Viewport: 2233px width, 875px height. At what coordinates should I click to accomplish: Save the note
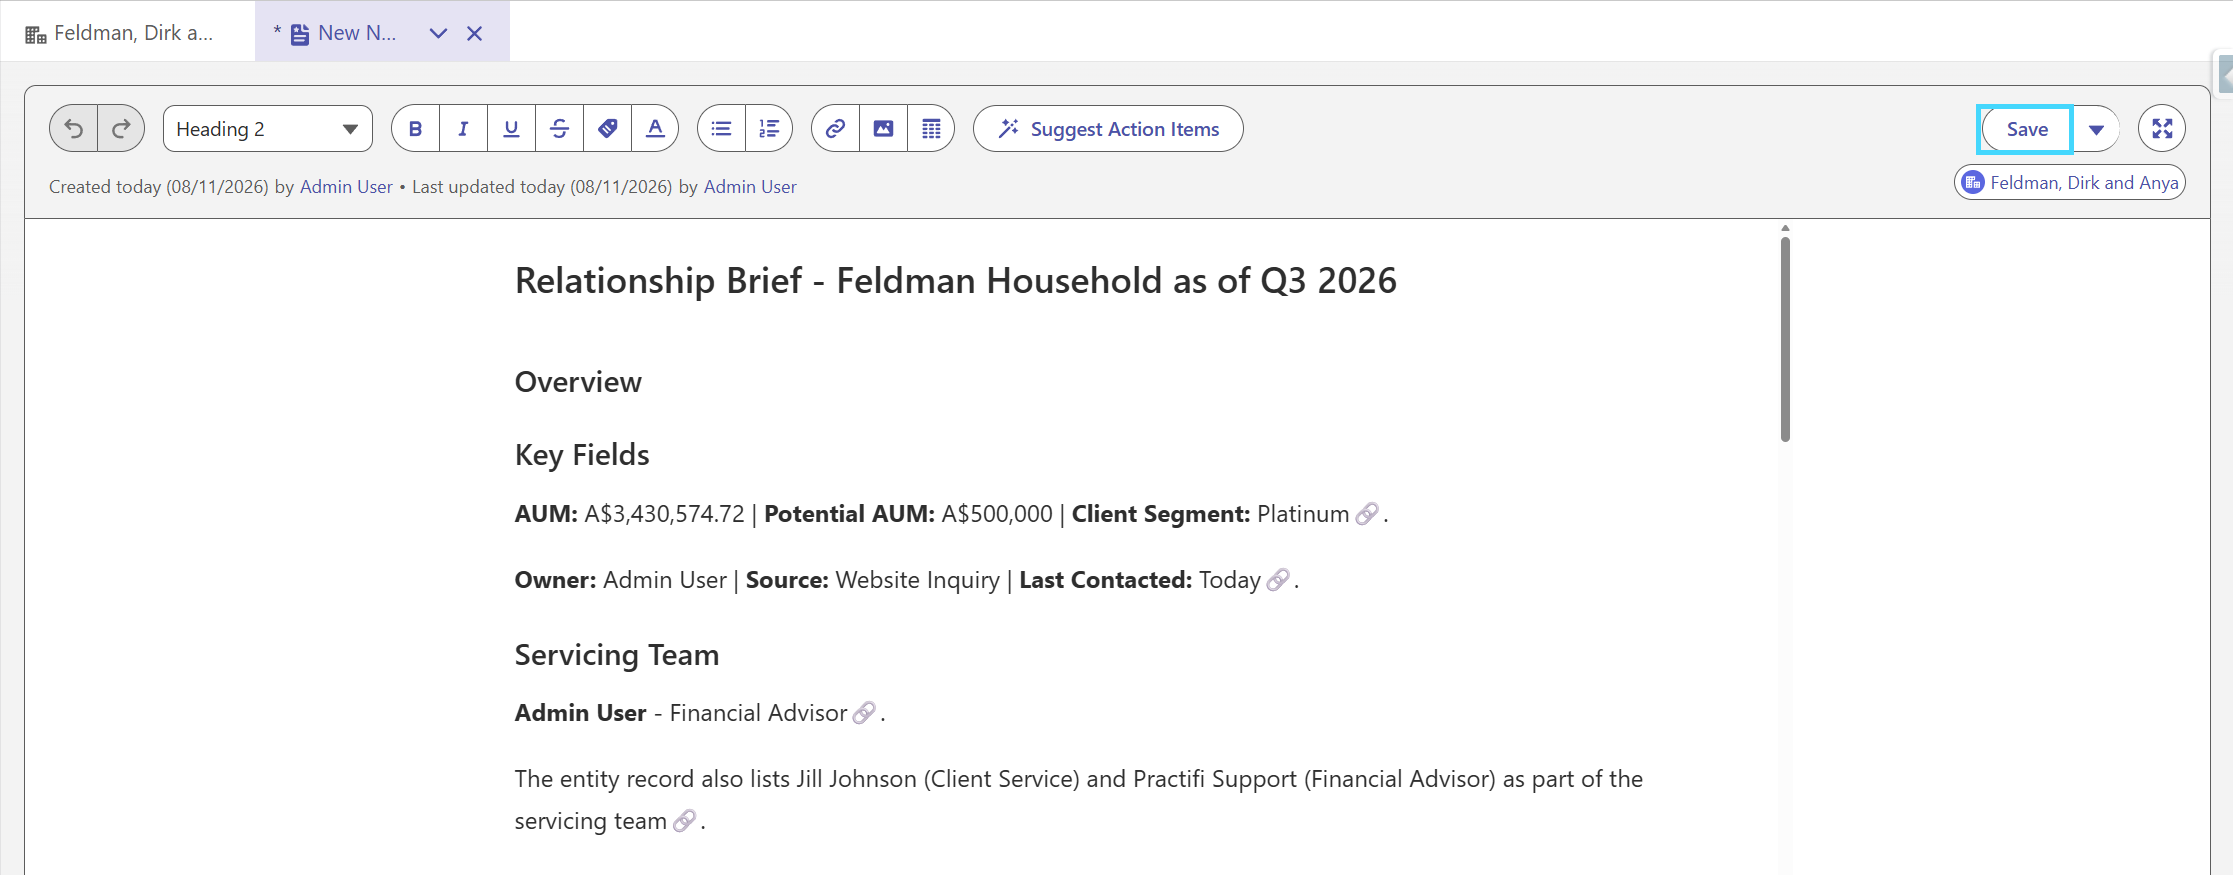tap(2026, 129)
